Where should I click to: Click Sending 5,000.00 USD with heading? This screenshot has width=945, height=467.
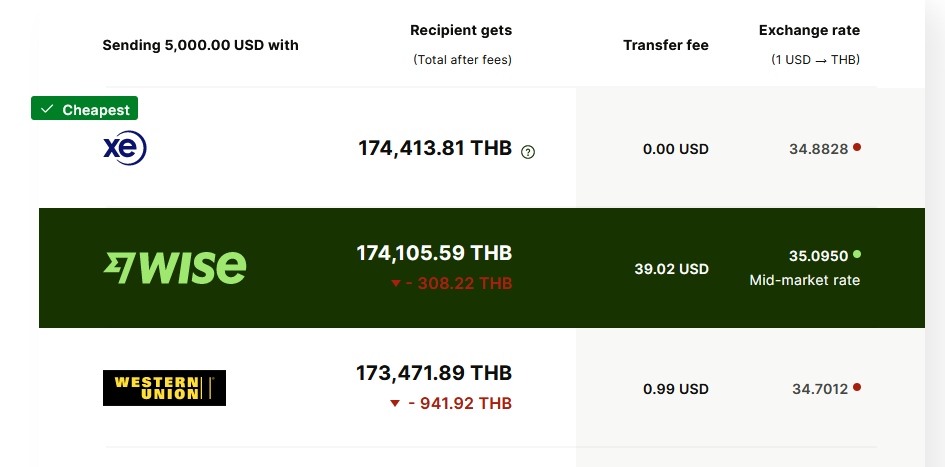point(201,45)
